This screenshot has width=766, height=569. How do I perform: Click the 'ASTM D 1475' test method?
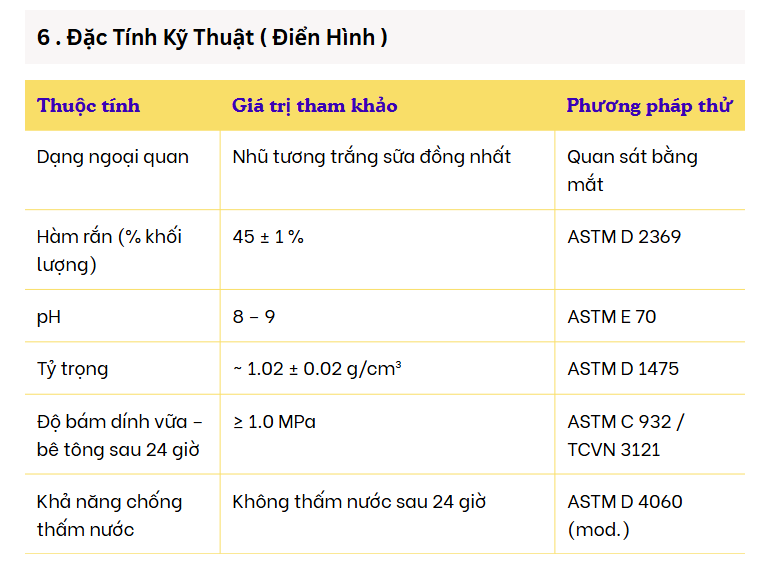(623, 369)
